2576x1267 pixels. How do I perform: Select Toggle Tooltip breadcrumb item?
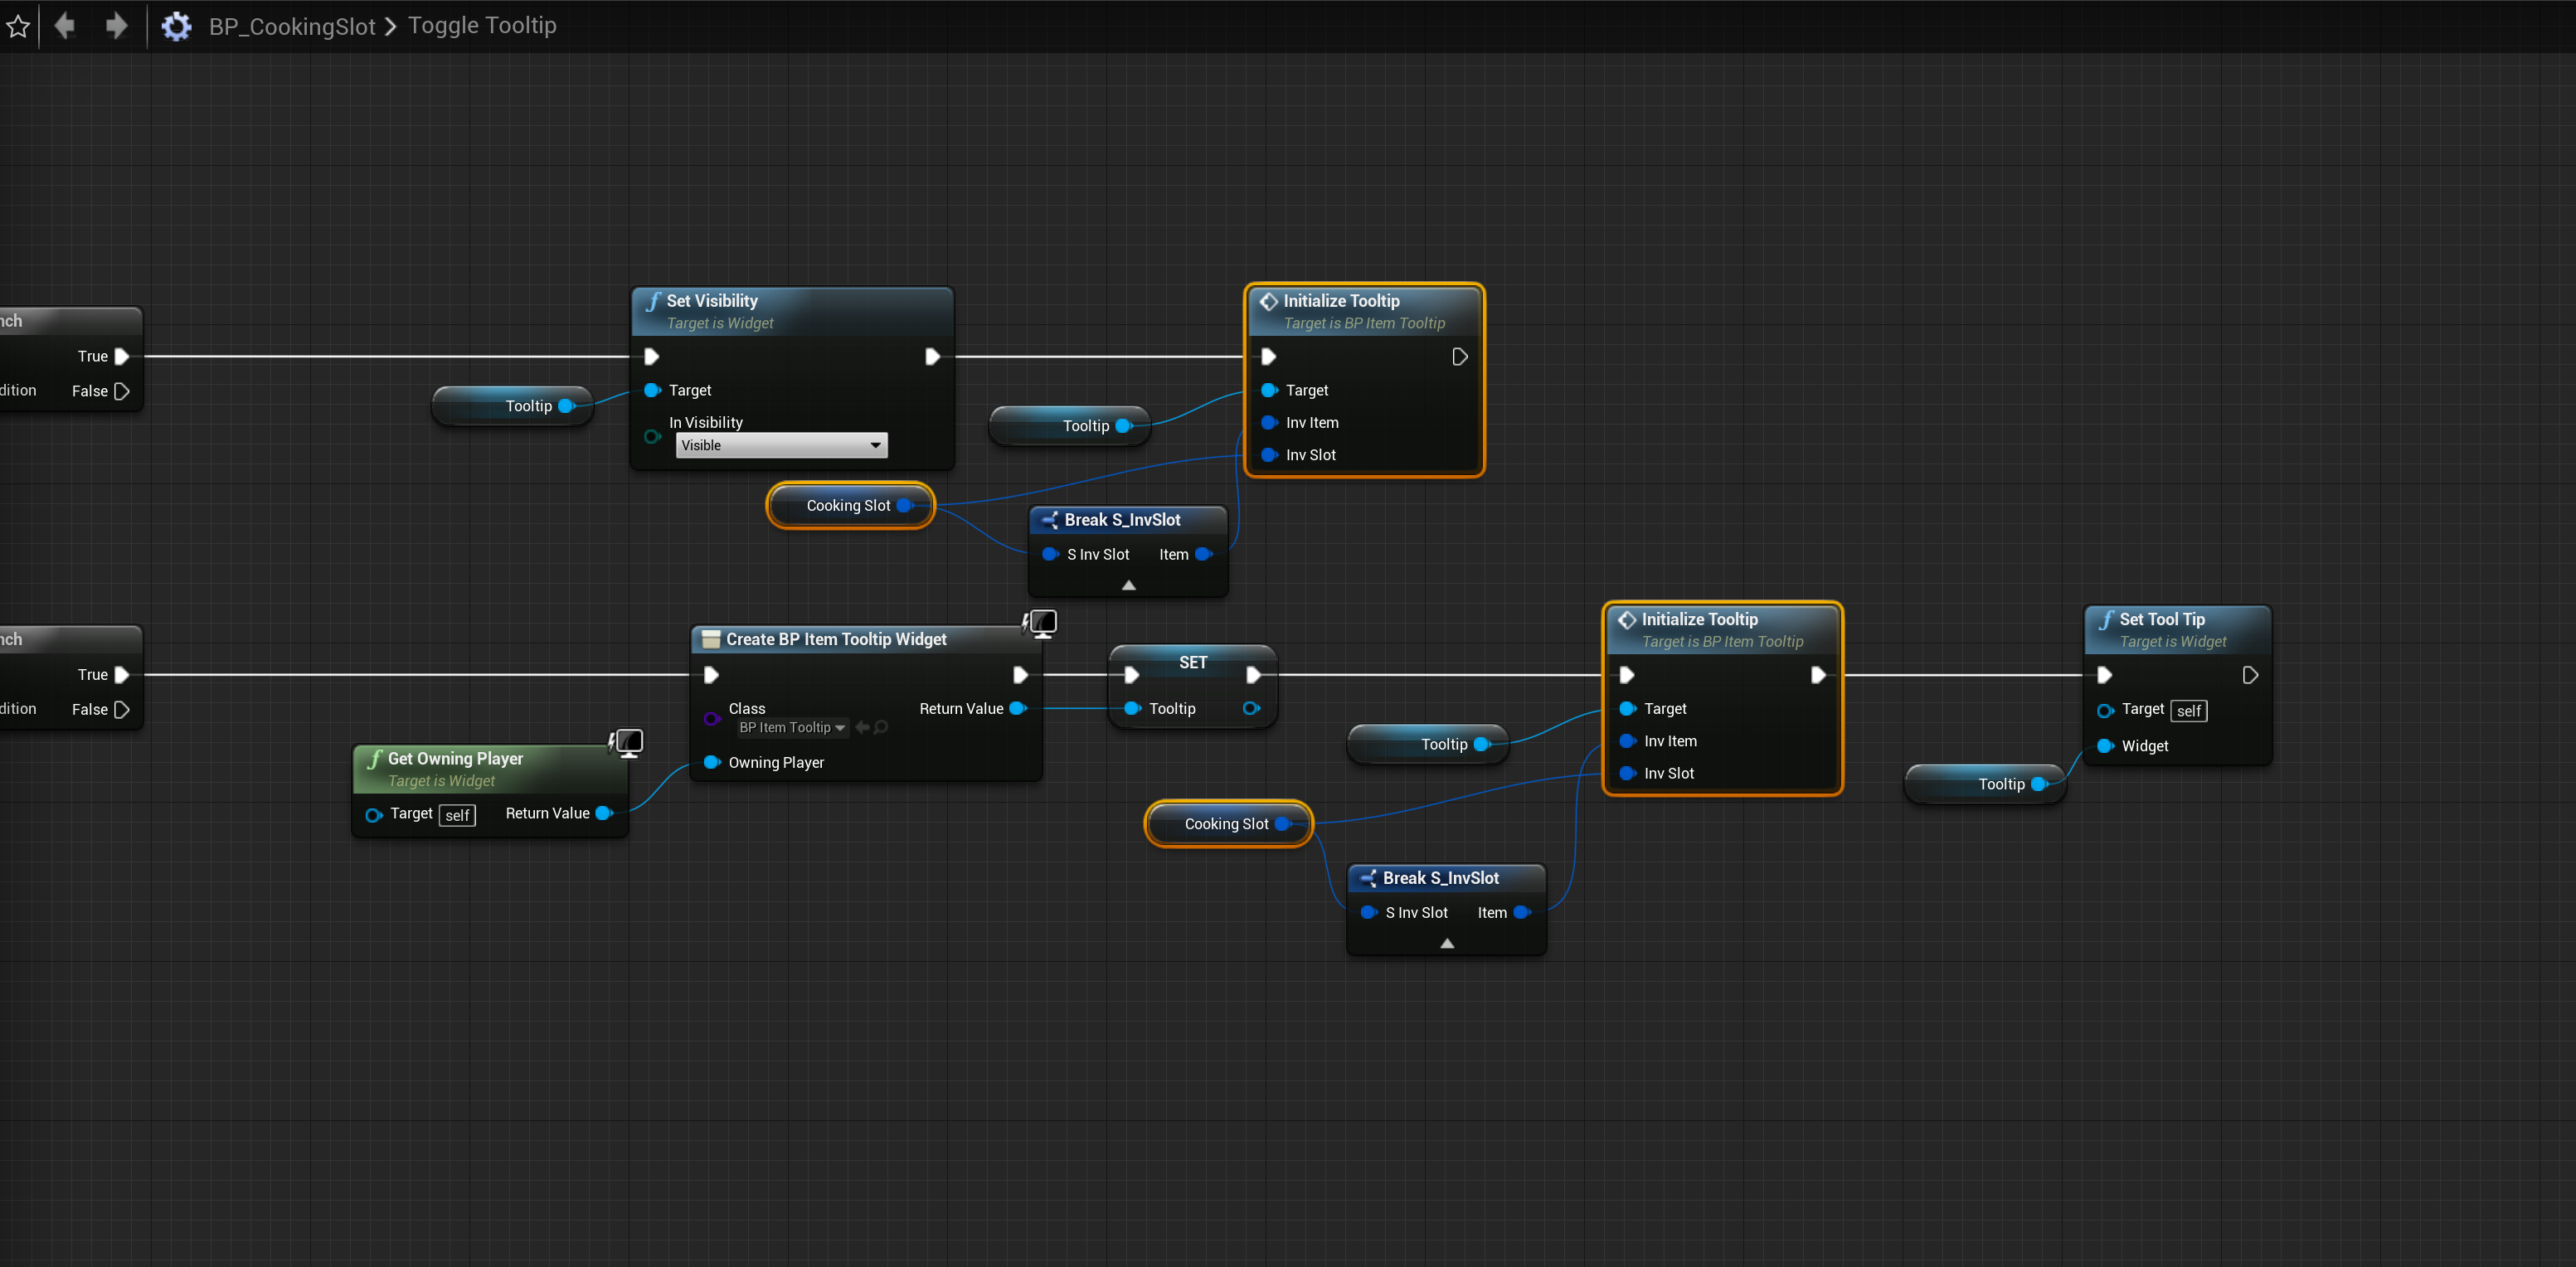click(x=482, y=26)
